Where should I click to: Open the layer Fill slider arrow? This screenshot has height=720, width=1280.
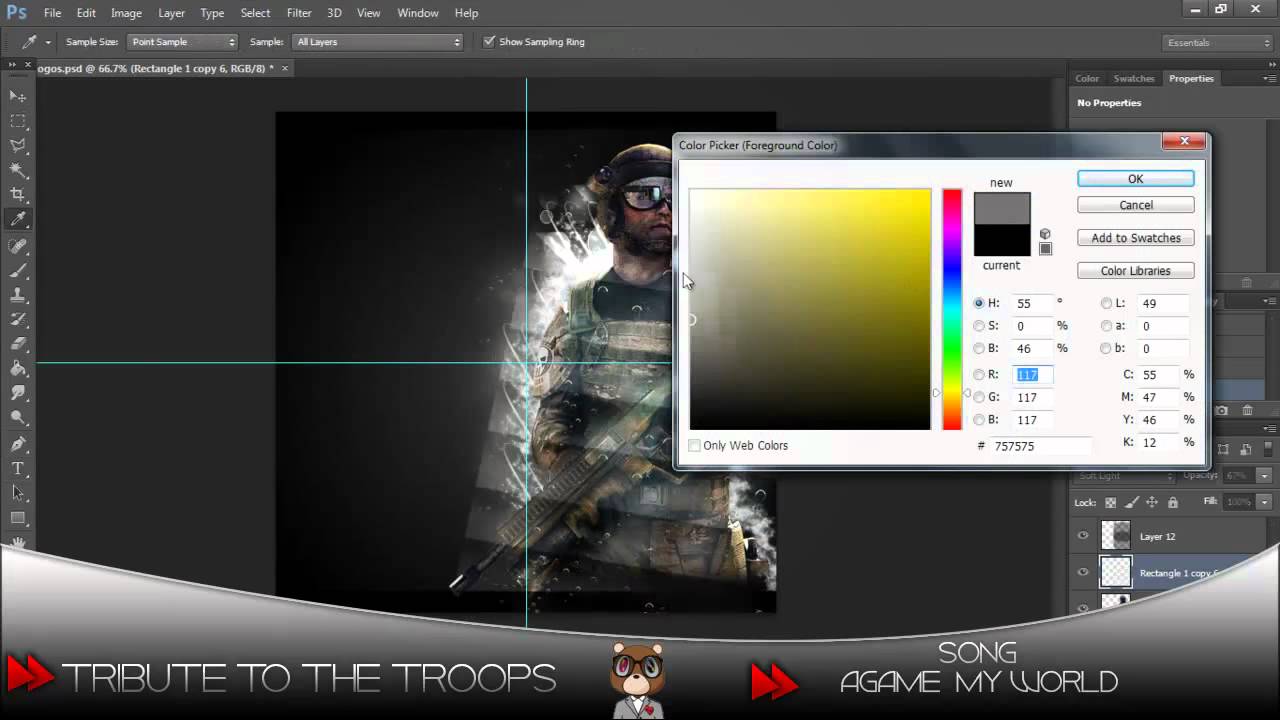point(1264,502)
